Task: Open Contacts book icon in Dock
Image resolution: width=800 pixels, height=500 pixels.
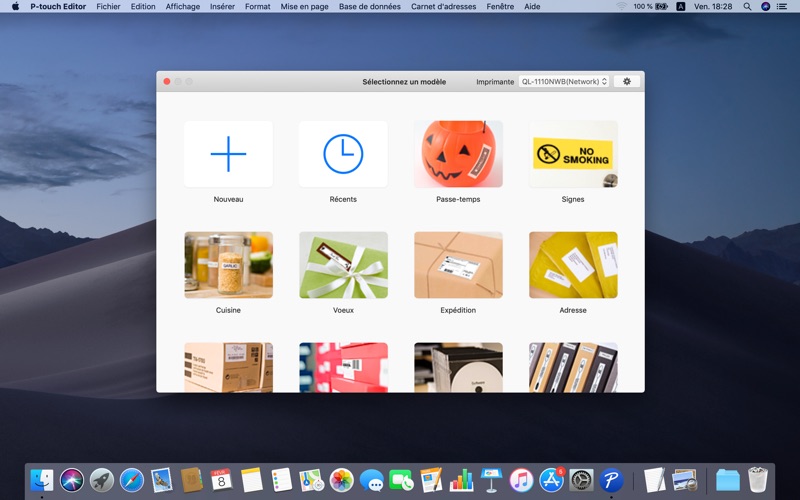Action: click(192, 480)
